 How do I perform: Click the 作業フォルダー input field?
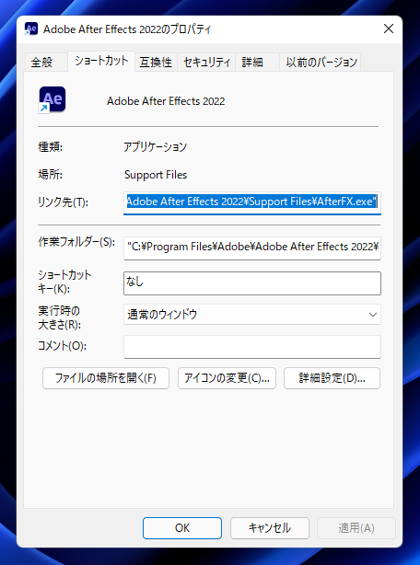(x=252, y=248)
